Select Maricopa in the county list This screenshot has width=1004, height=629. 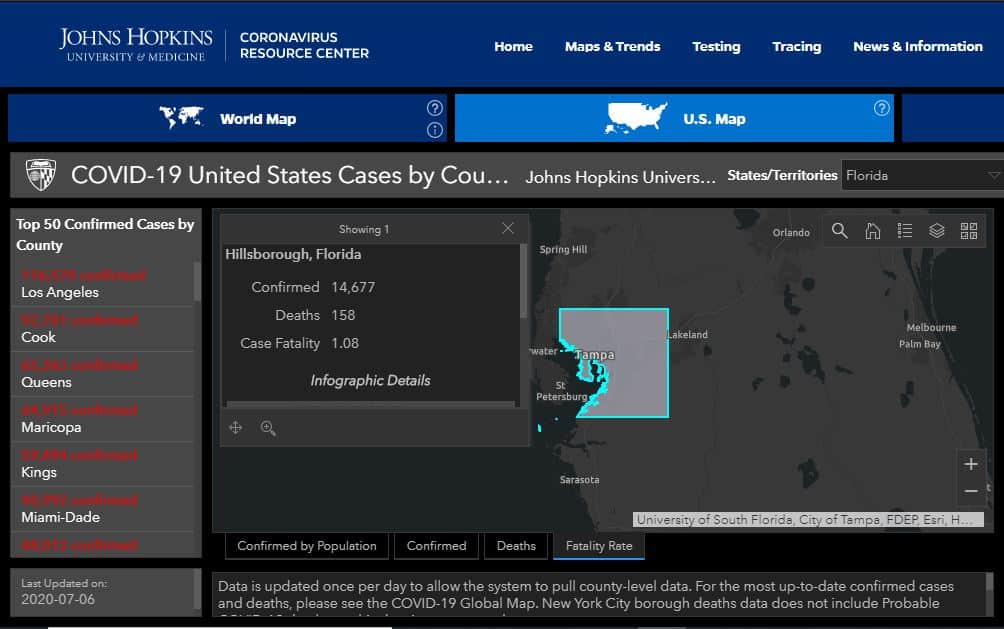102,418
